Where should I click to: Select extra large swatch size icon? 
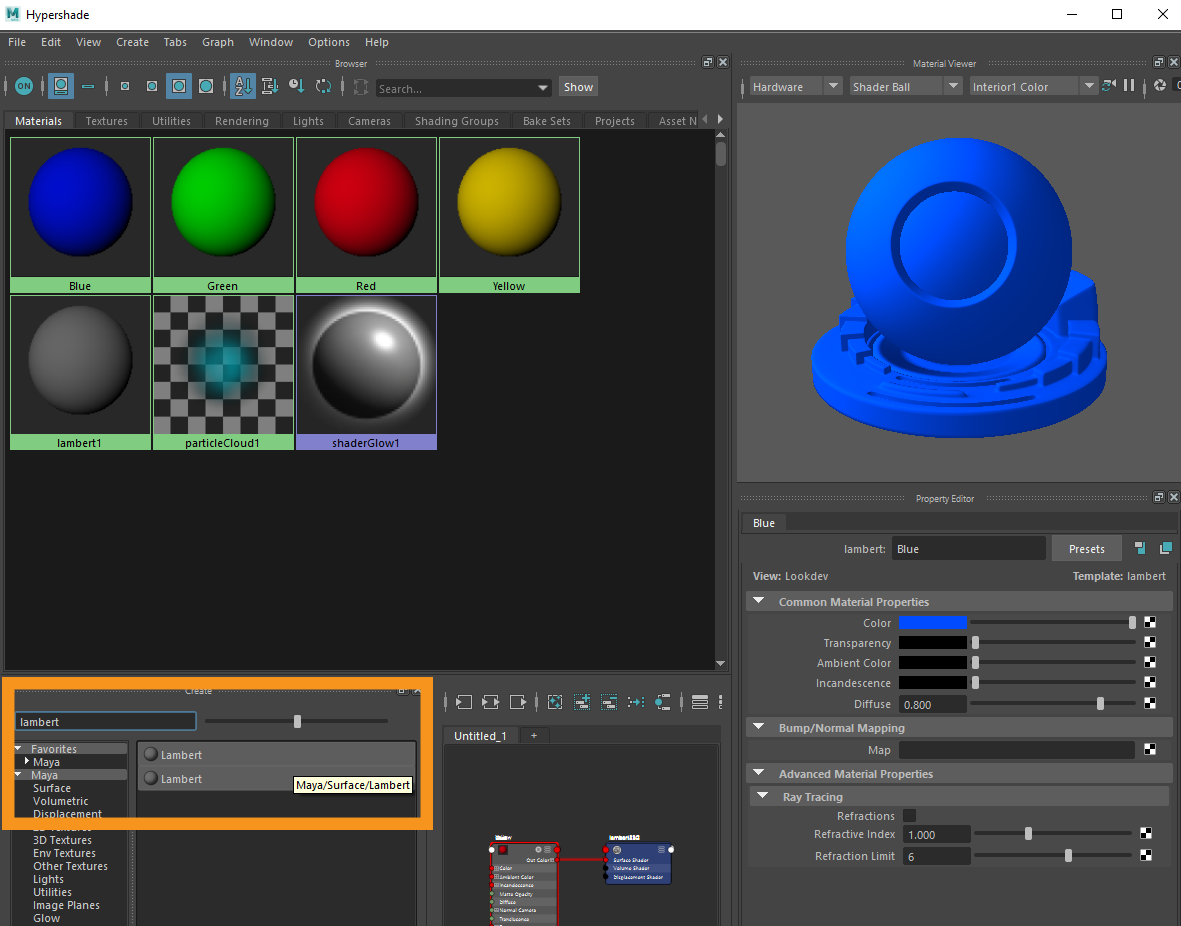click(206, 87)
